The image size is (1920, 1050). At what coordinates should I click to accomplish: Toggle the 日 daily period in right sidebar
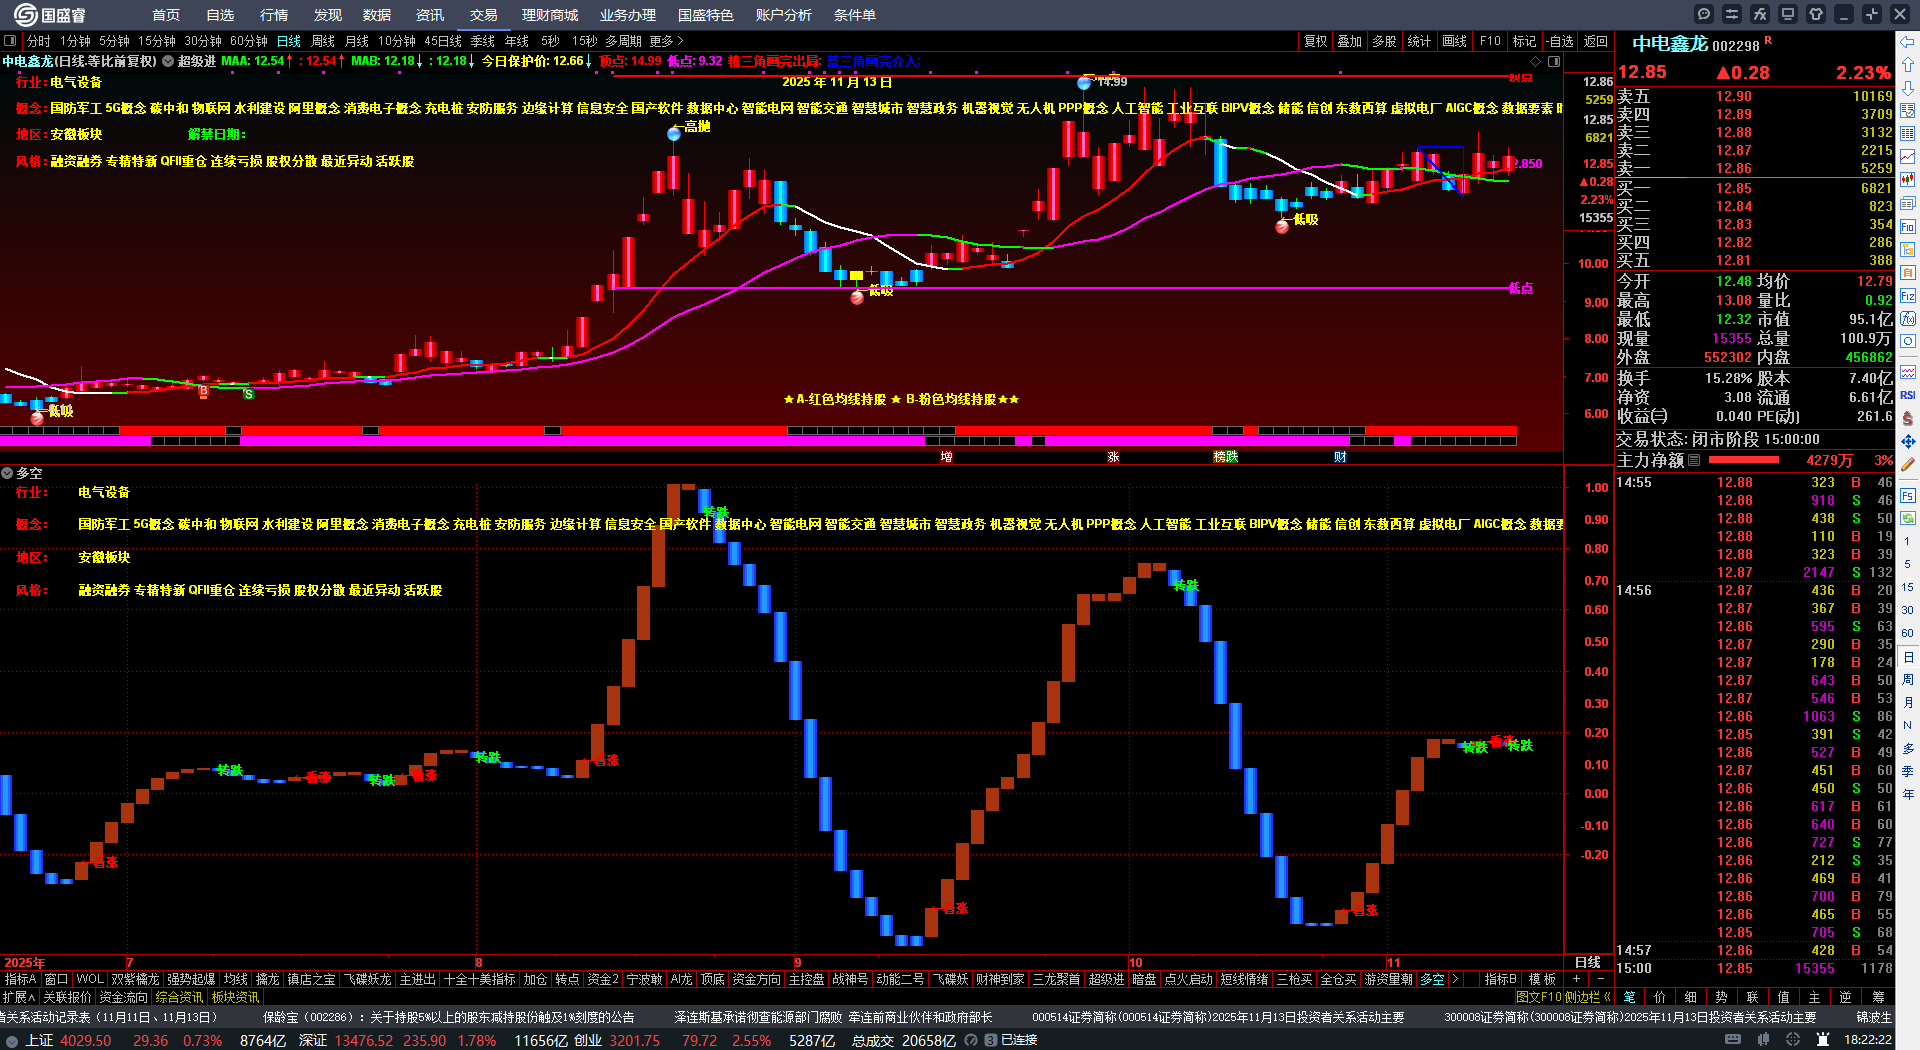pyautogui.click(x=1908, y=657)
